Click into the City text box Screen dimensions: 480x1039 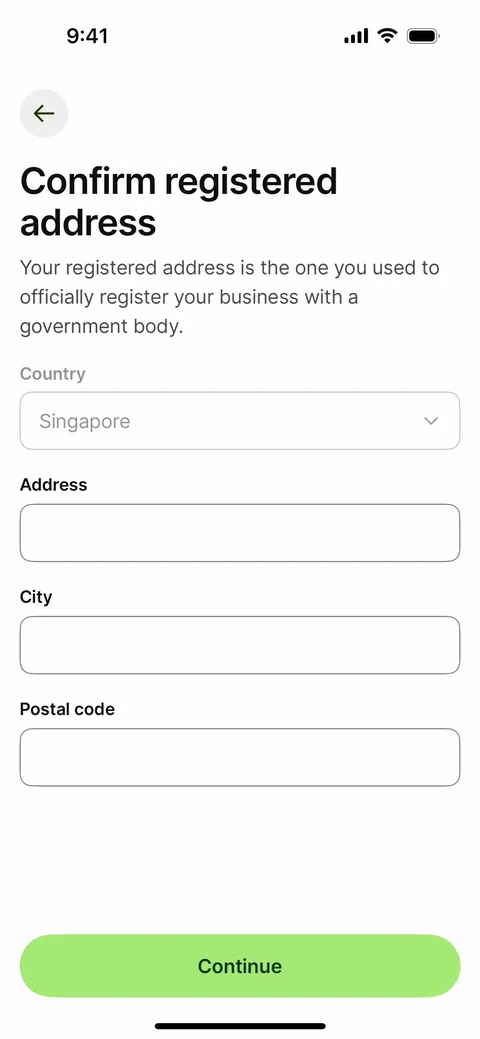pos(240,645)
